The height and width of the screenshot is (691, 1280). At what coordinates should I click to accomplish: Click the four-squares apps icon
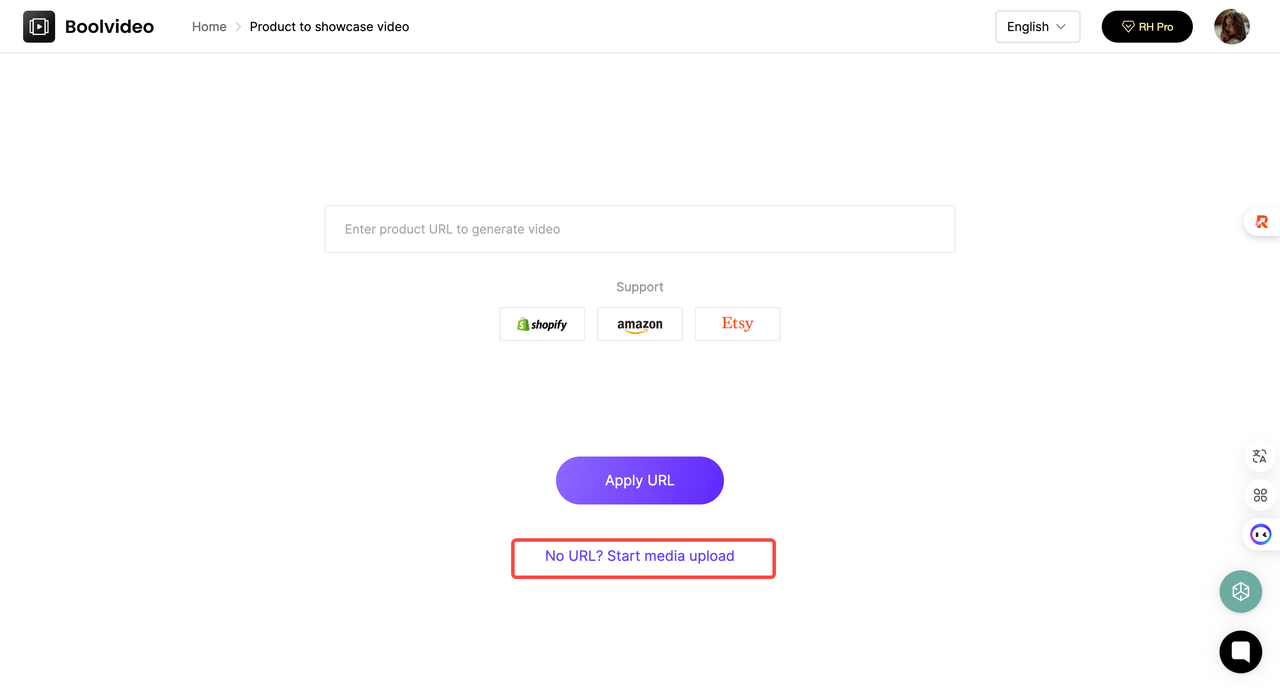tap(1260, 495)
